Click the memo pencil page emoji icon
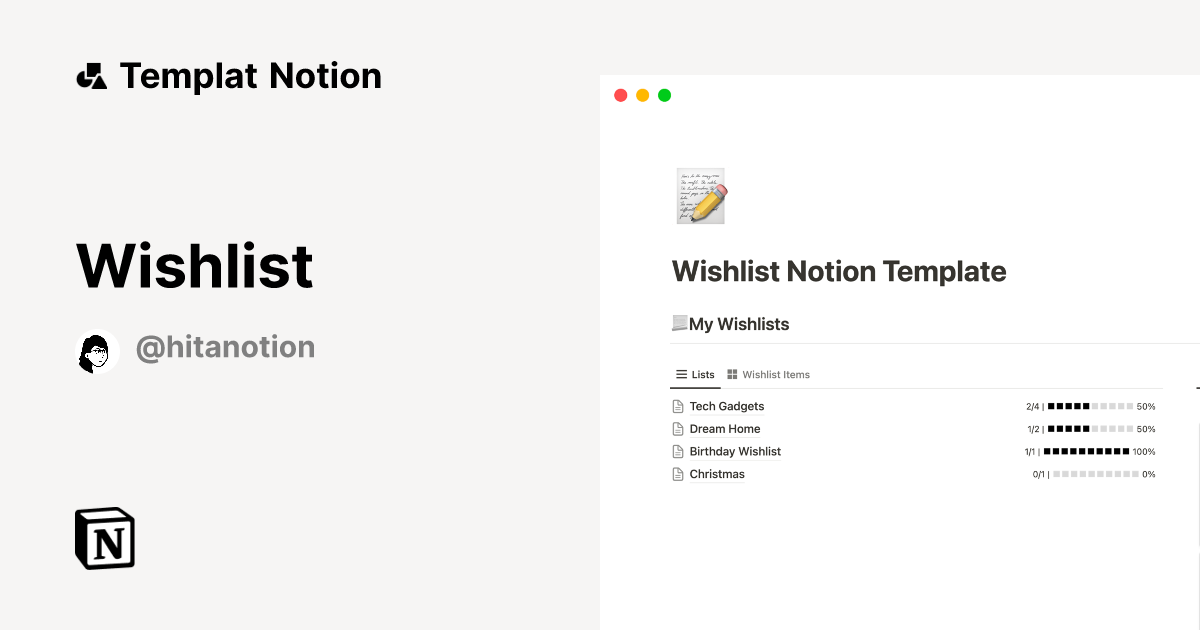The width and height of the screenshot is (1200, 630). pos(700,196)
